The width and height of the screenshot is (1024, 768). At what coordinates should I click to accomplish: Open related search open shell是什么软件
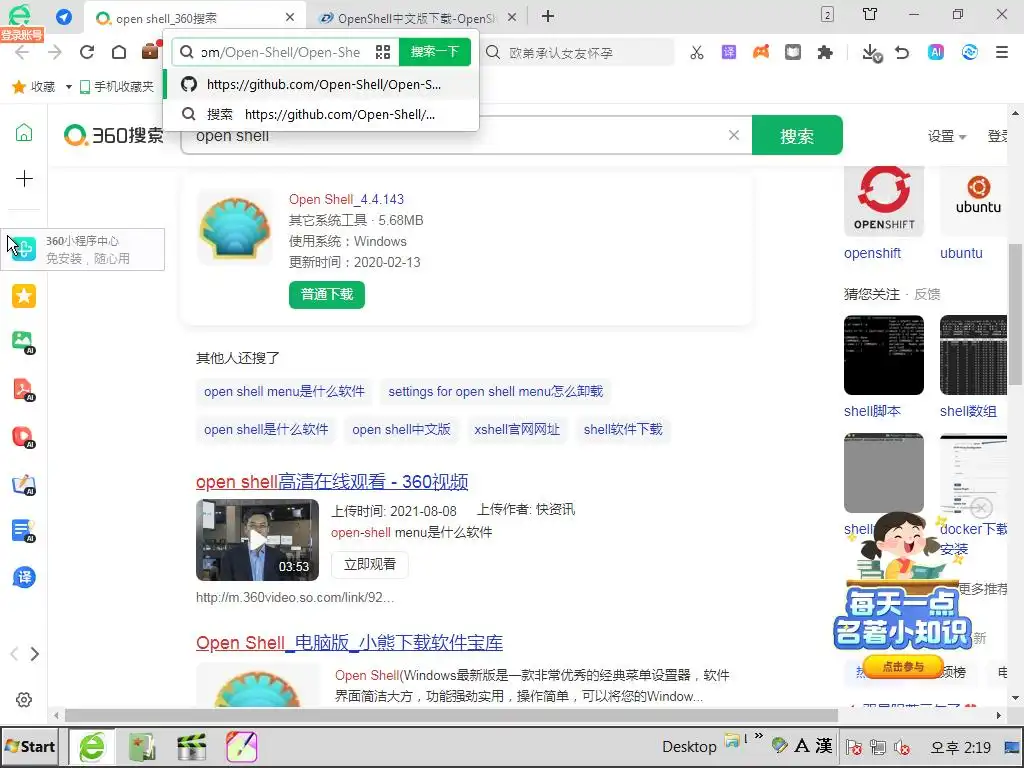(x=266, y=430)
